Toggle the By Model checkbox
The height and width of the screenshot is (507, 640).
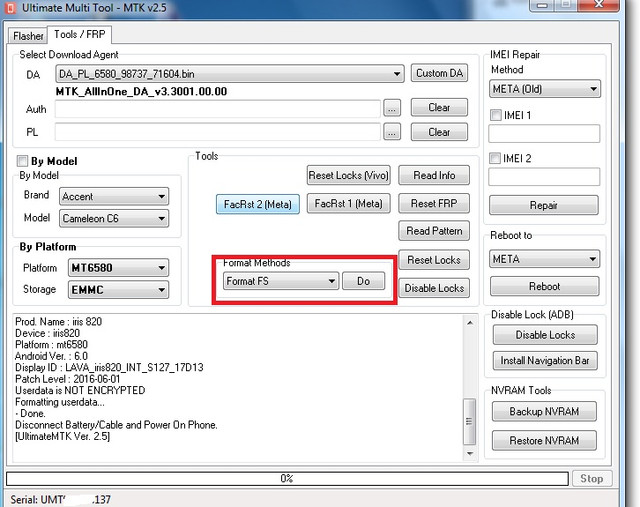(x=22, y=161)
